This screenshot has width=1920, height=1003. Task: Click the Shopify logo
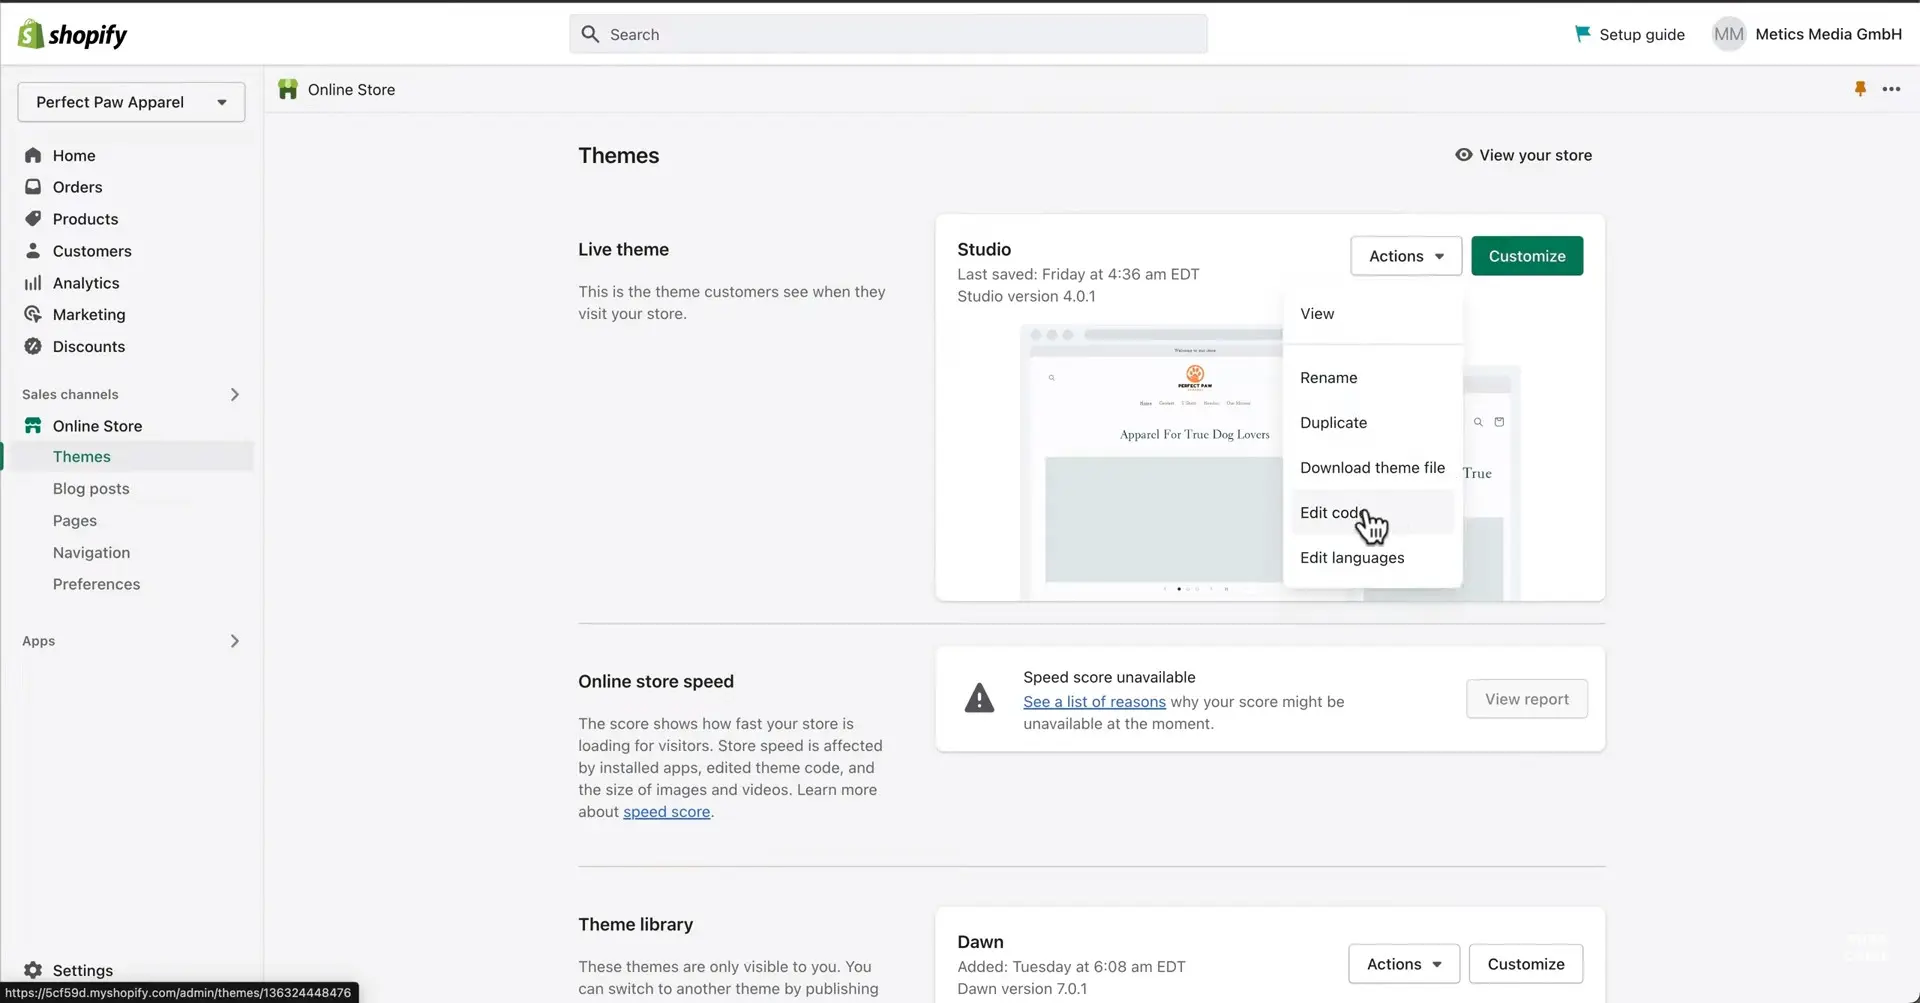(x=72, y=35)
